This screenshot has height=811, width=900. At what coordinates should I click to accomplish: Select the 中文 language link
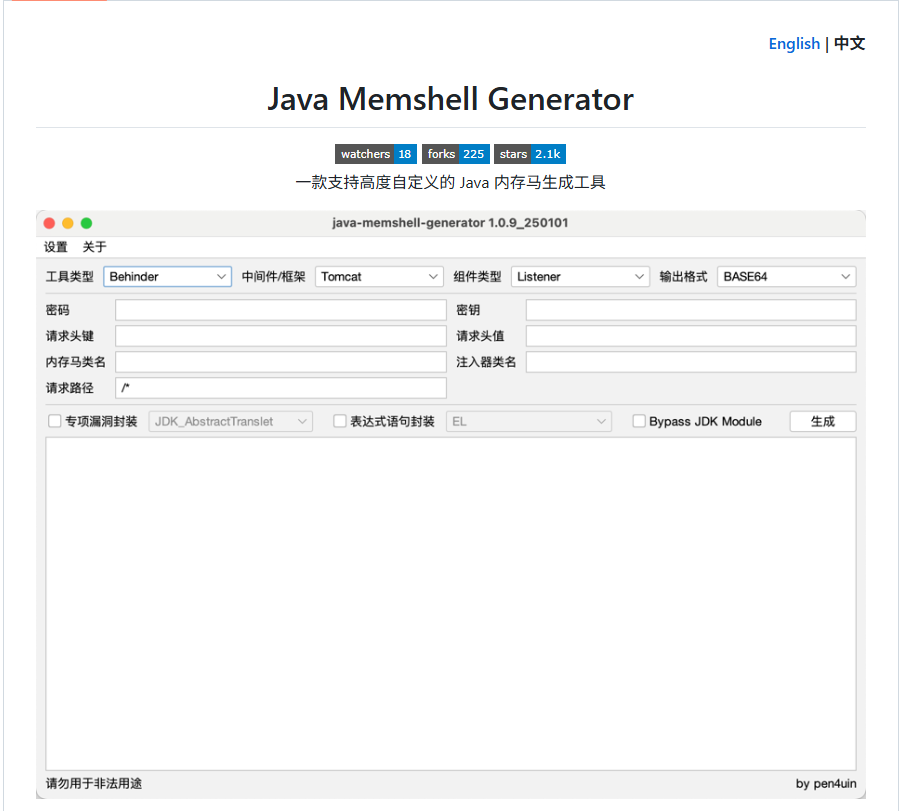(x=849, y=44)
